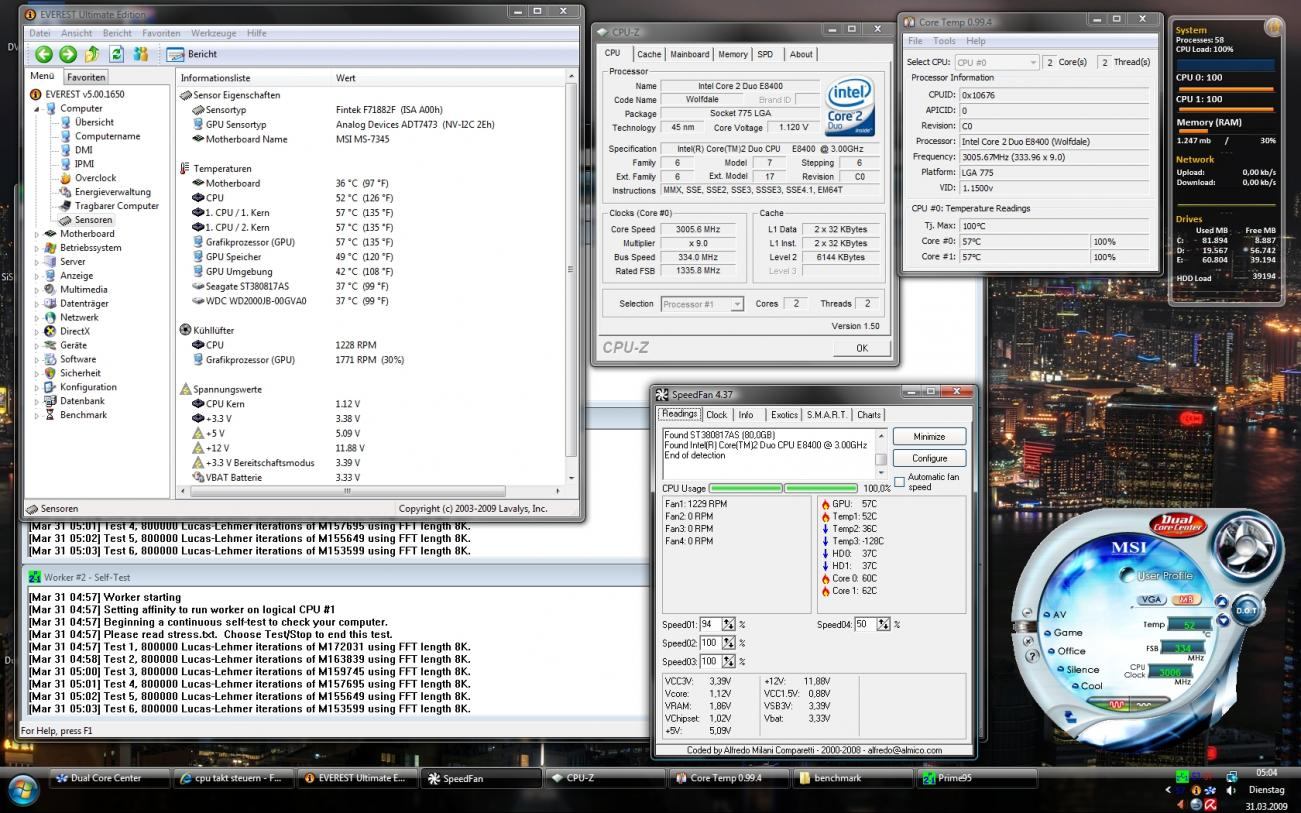Screen dimensions: 1301x813
Task: Switch to the Memory tab in CPU-Z
Action: point(732,54)
